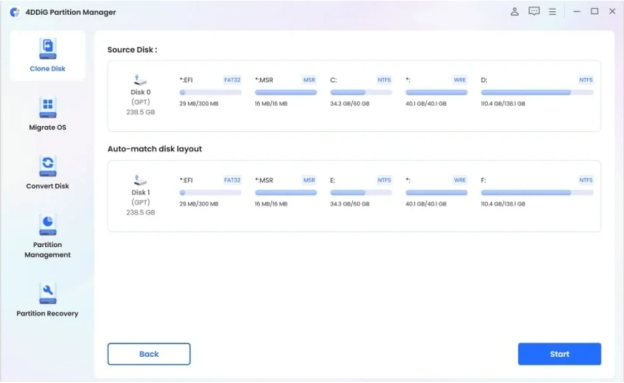Click the Start button
Image resolution: width=624 pixels, height=383 pixels.
(x=560, y=354)
